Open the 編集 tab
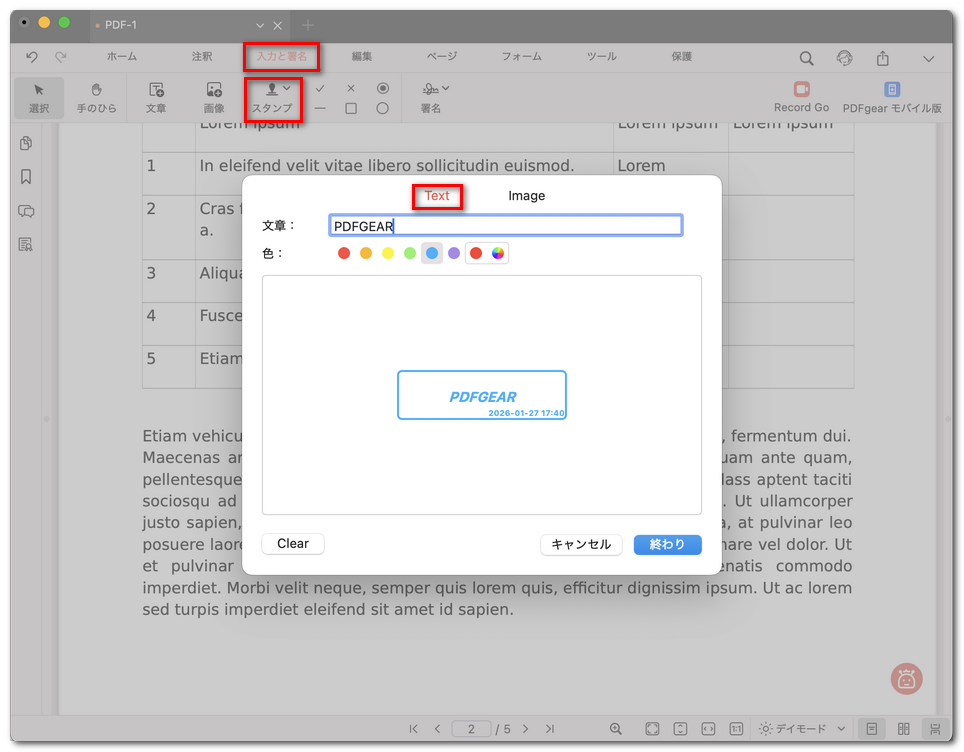Viewport: 964px width, 752px height. point(362,57)
